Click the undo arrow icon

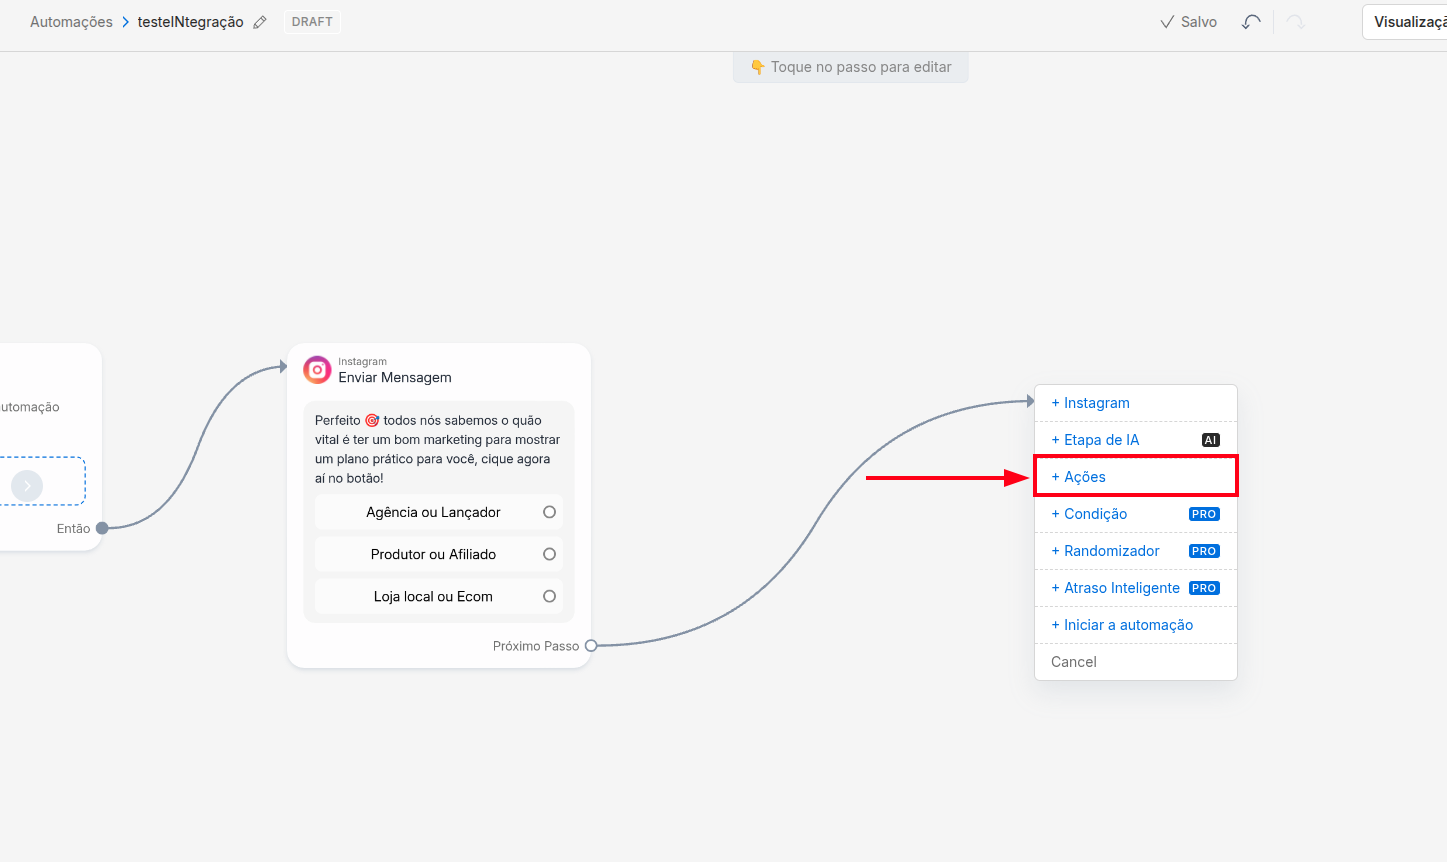(1251, 22)
